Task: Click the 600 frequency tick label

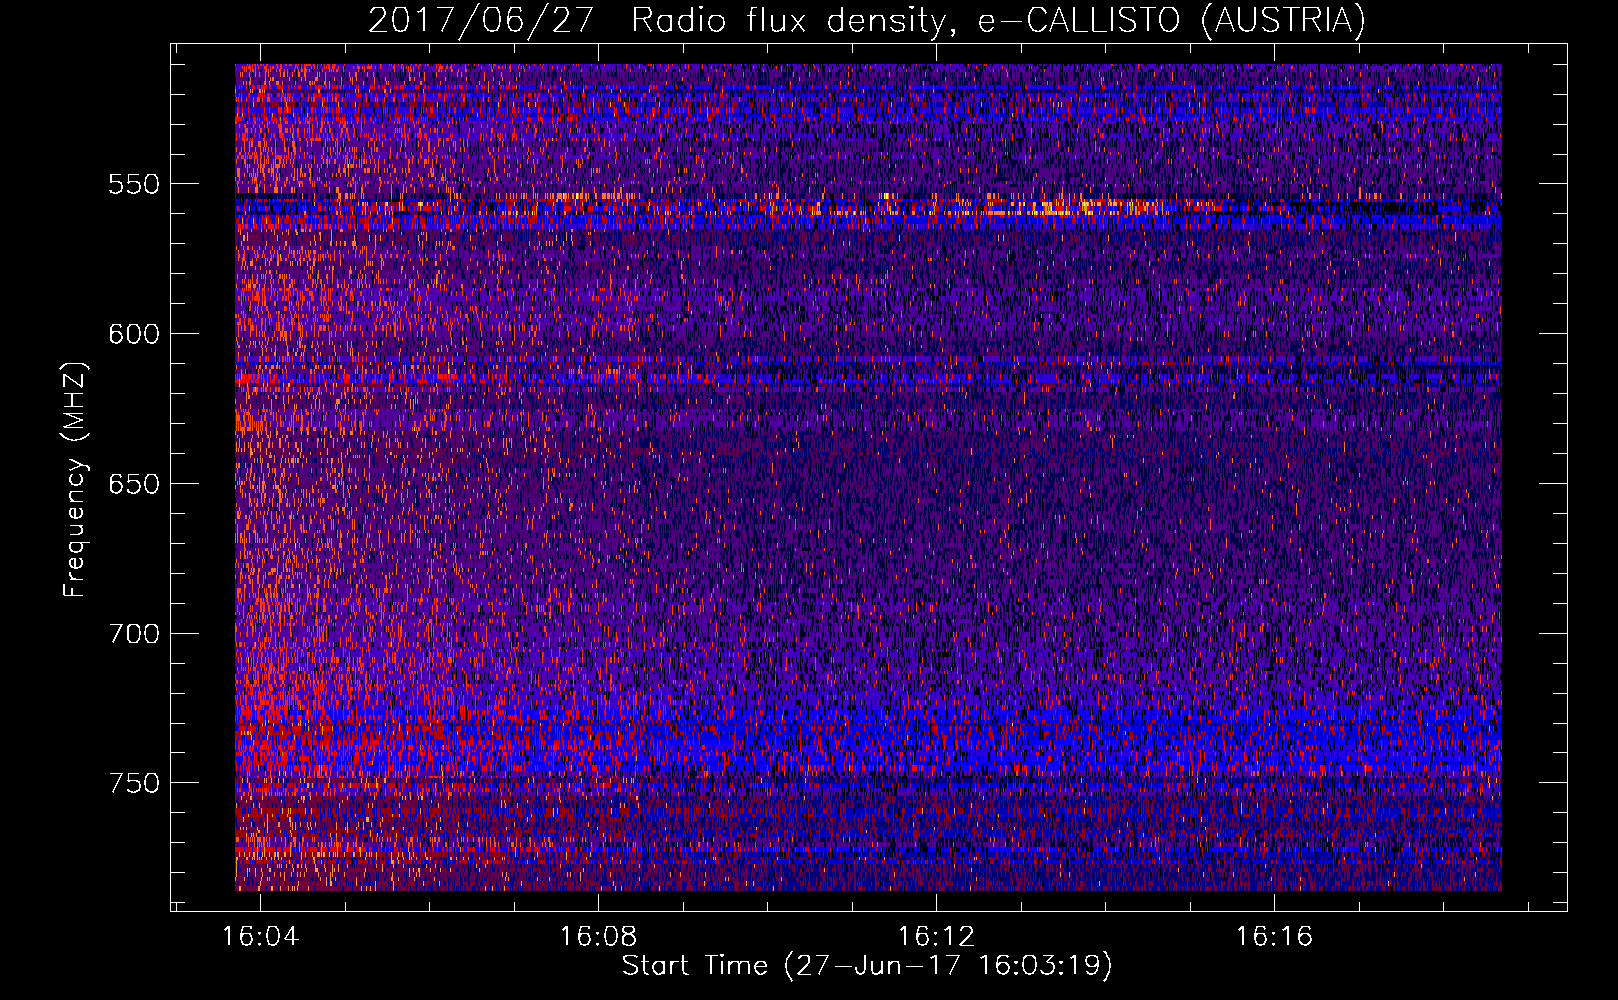Action: 133,334
